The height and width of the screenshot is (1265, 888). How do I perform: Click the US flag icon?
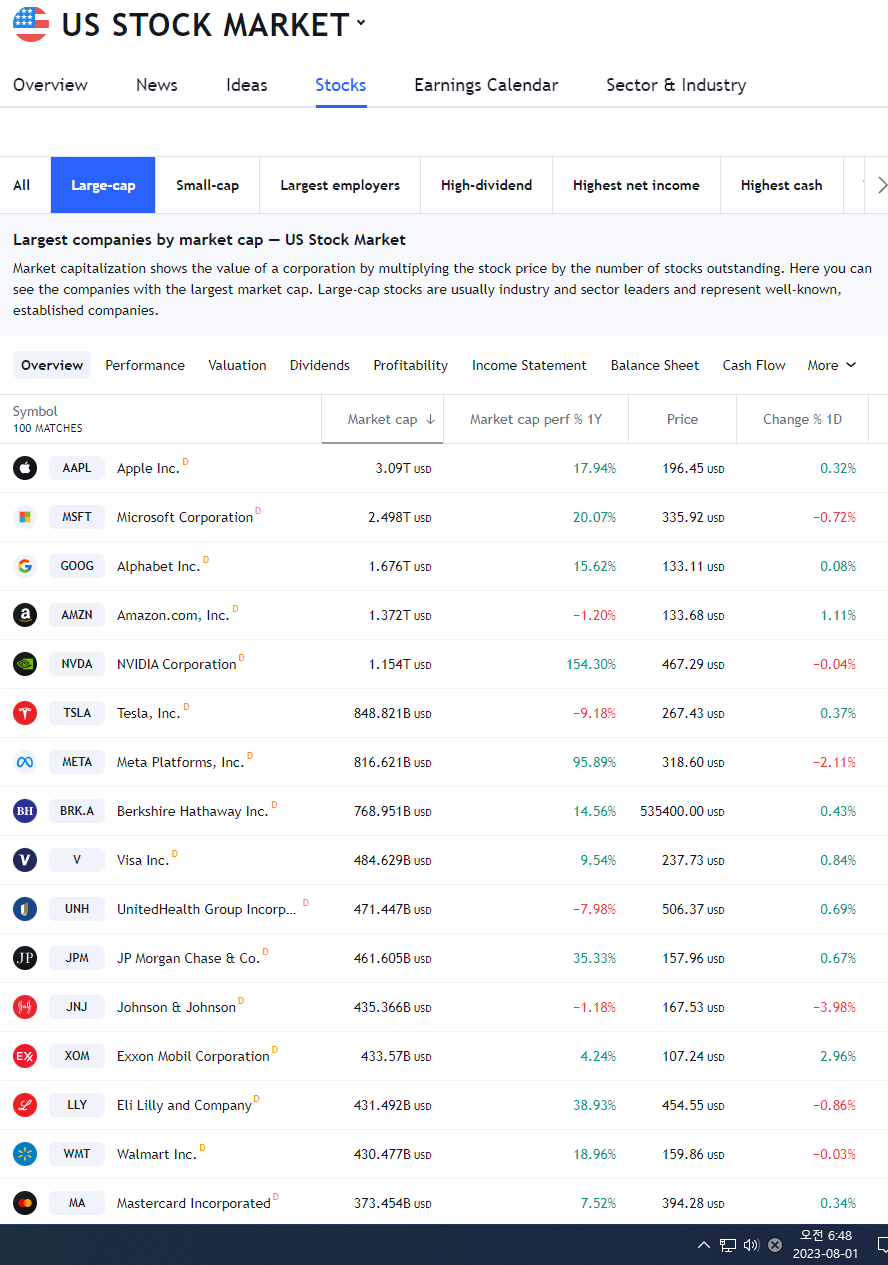click(31, 23)
